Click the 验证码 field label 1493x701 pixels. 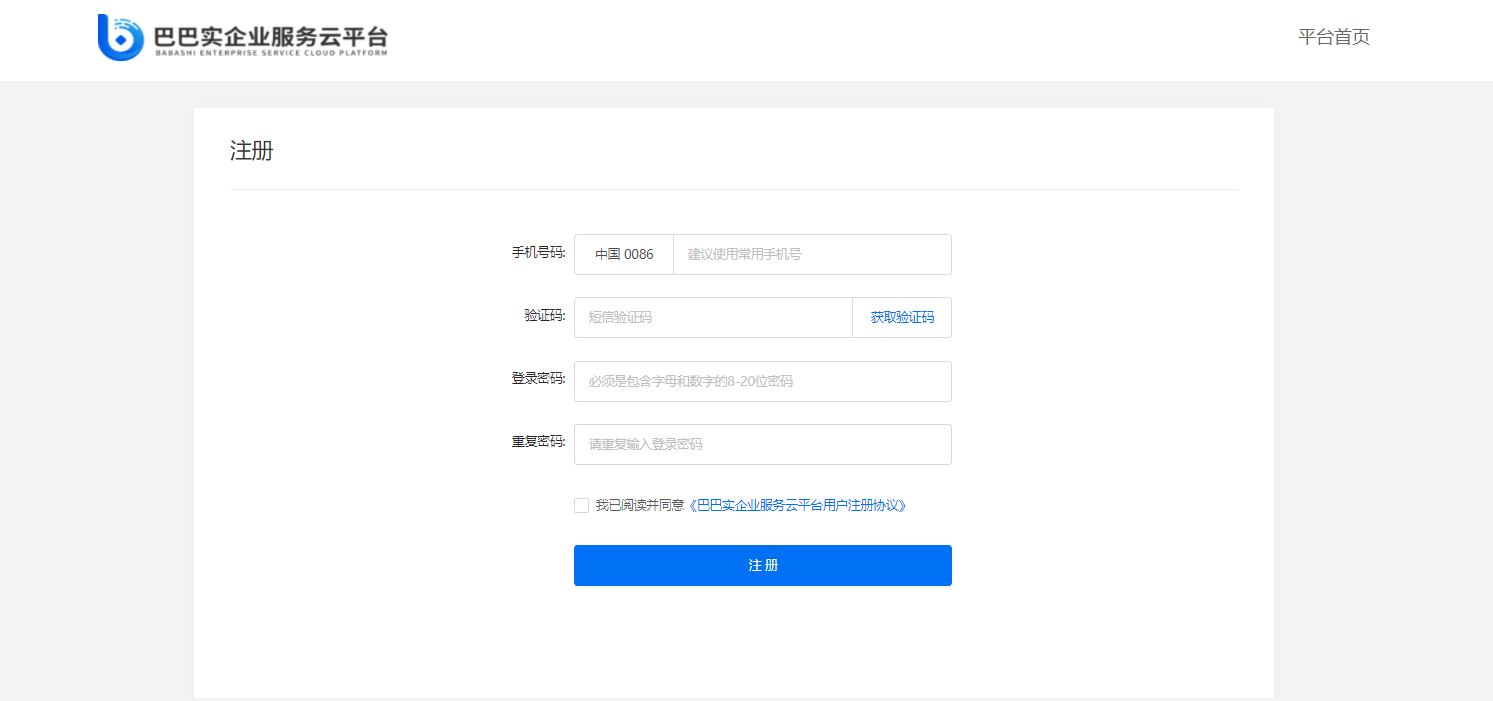tap(544, 316)
